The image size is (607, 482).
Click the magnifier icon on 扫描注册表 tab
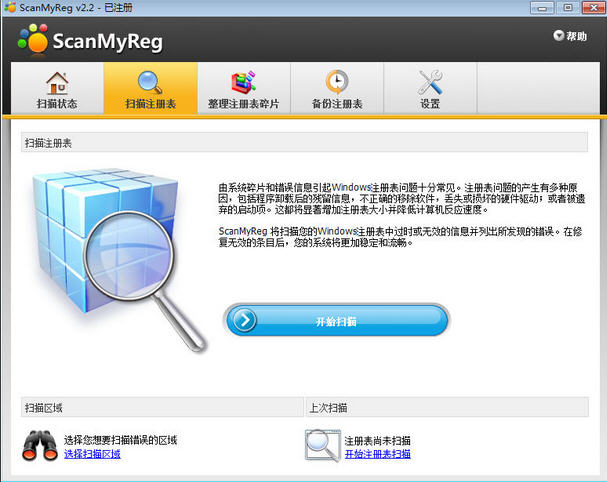[150, 81]
